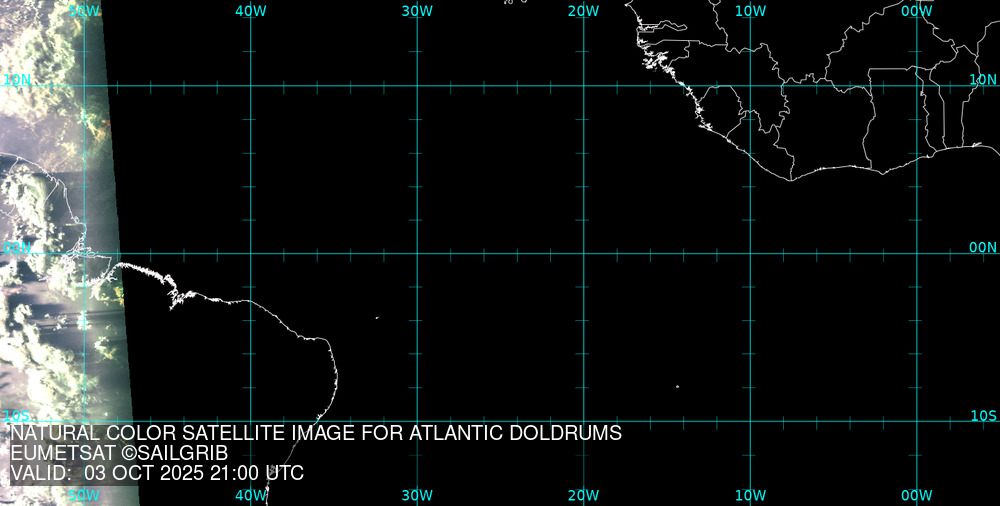
Task: Click the grid intersection of 10W and 10N
Action: tap(750, 86)
